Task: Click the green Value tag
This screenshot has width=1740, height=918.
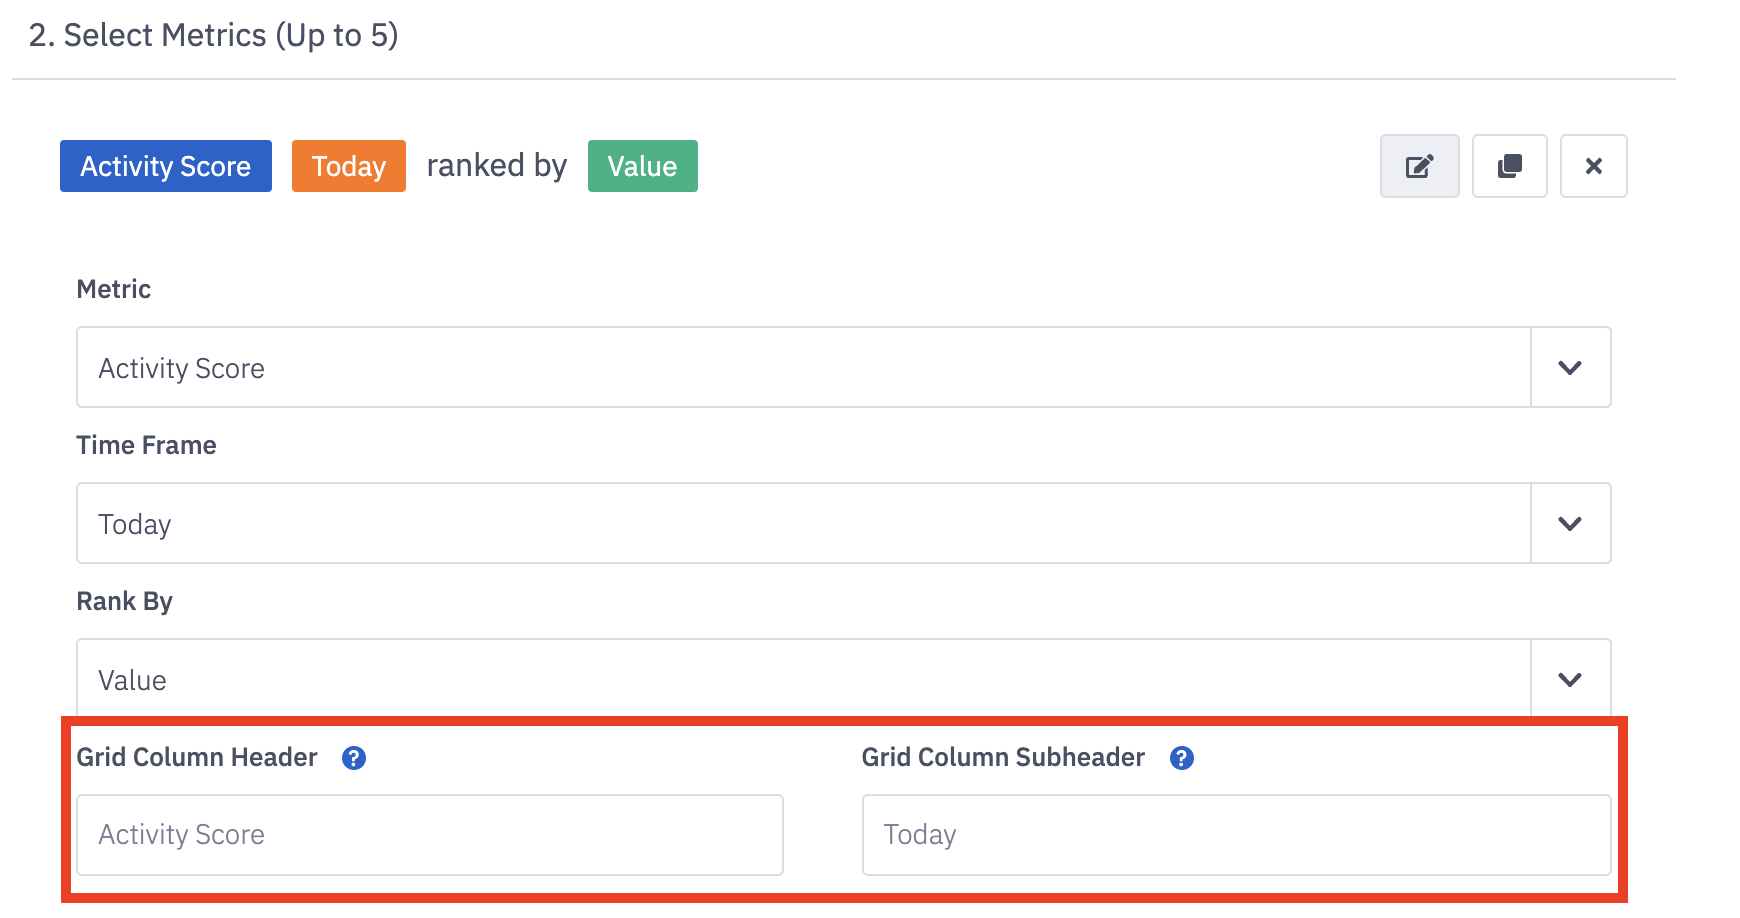Action: 642,166
